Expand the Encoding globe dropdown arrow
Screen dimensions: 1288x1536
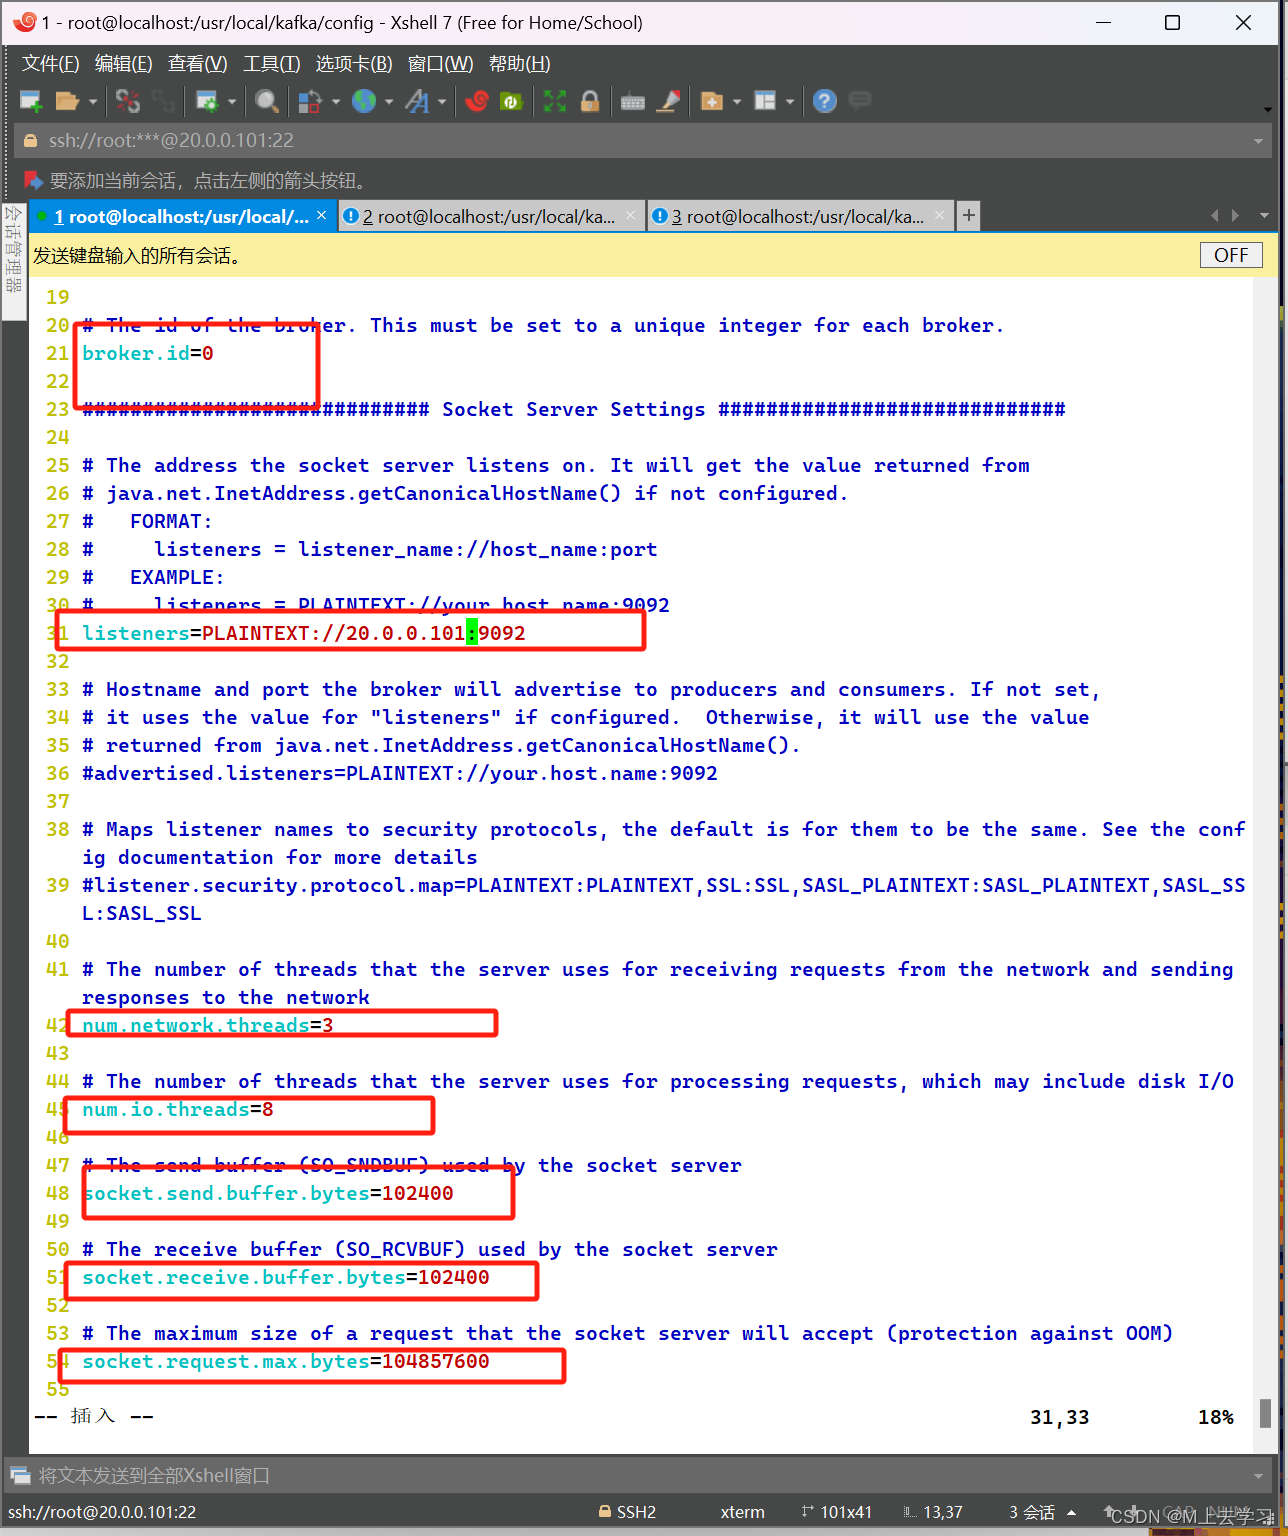pyautogui.click(x=389, y=101)
